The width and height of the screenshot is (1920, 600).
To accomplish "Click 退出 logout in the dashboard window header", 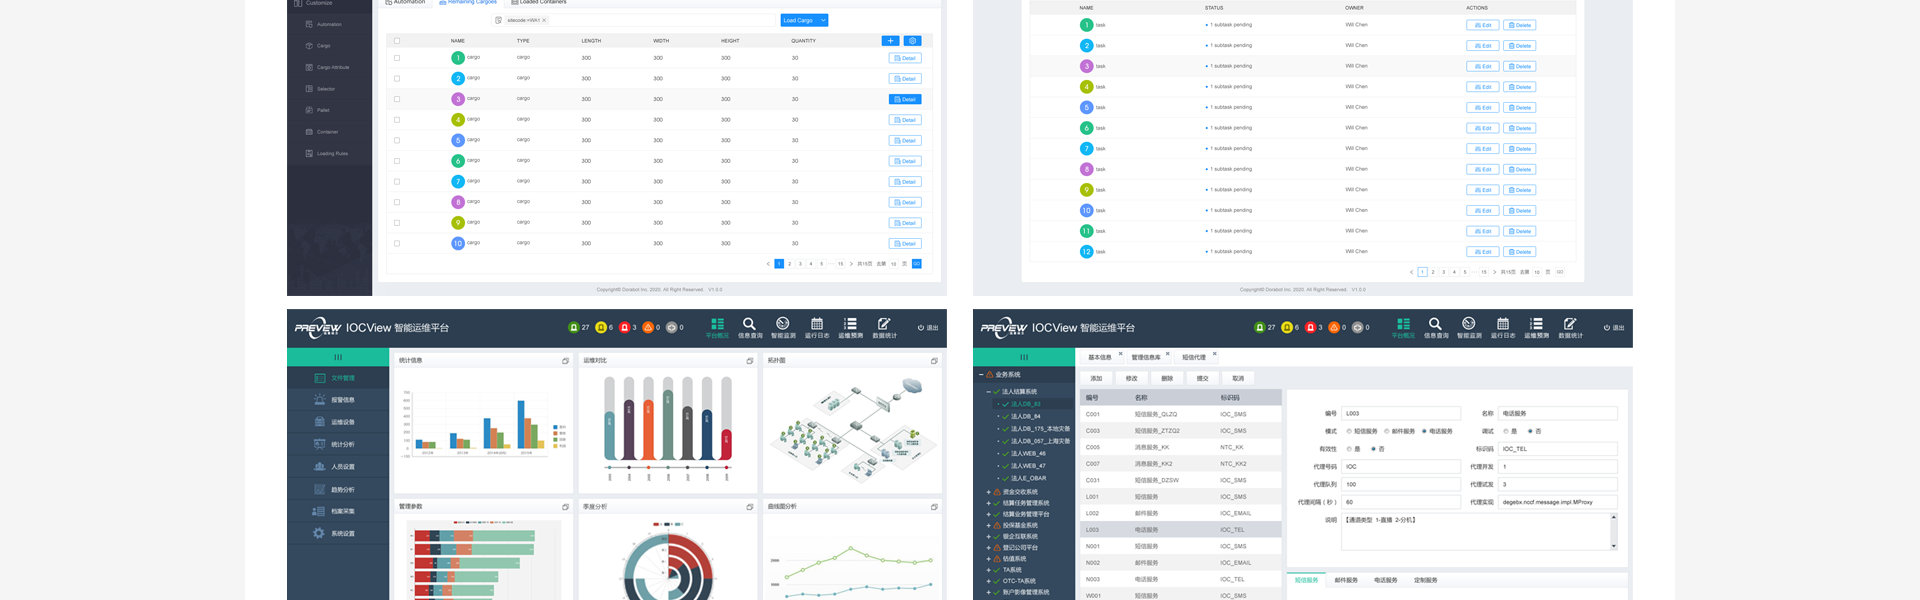I will coord(928,328).
